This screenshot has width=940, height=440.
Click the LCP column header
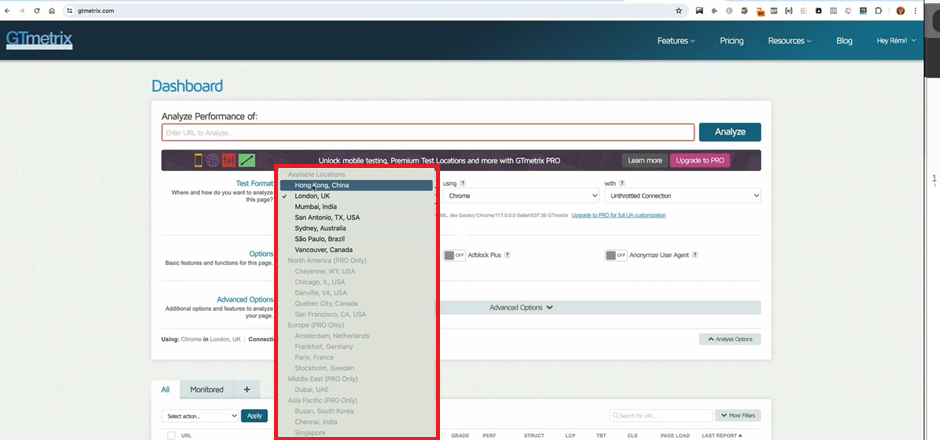click(570, 436)
